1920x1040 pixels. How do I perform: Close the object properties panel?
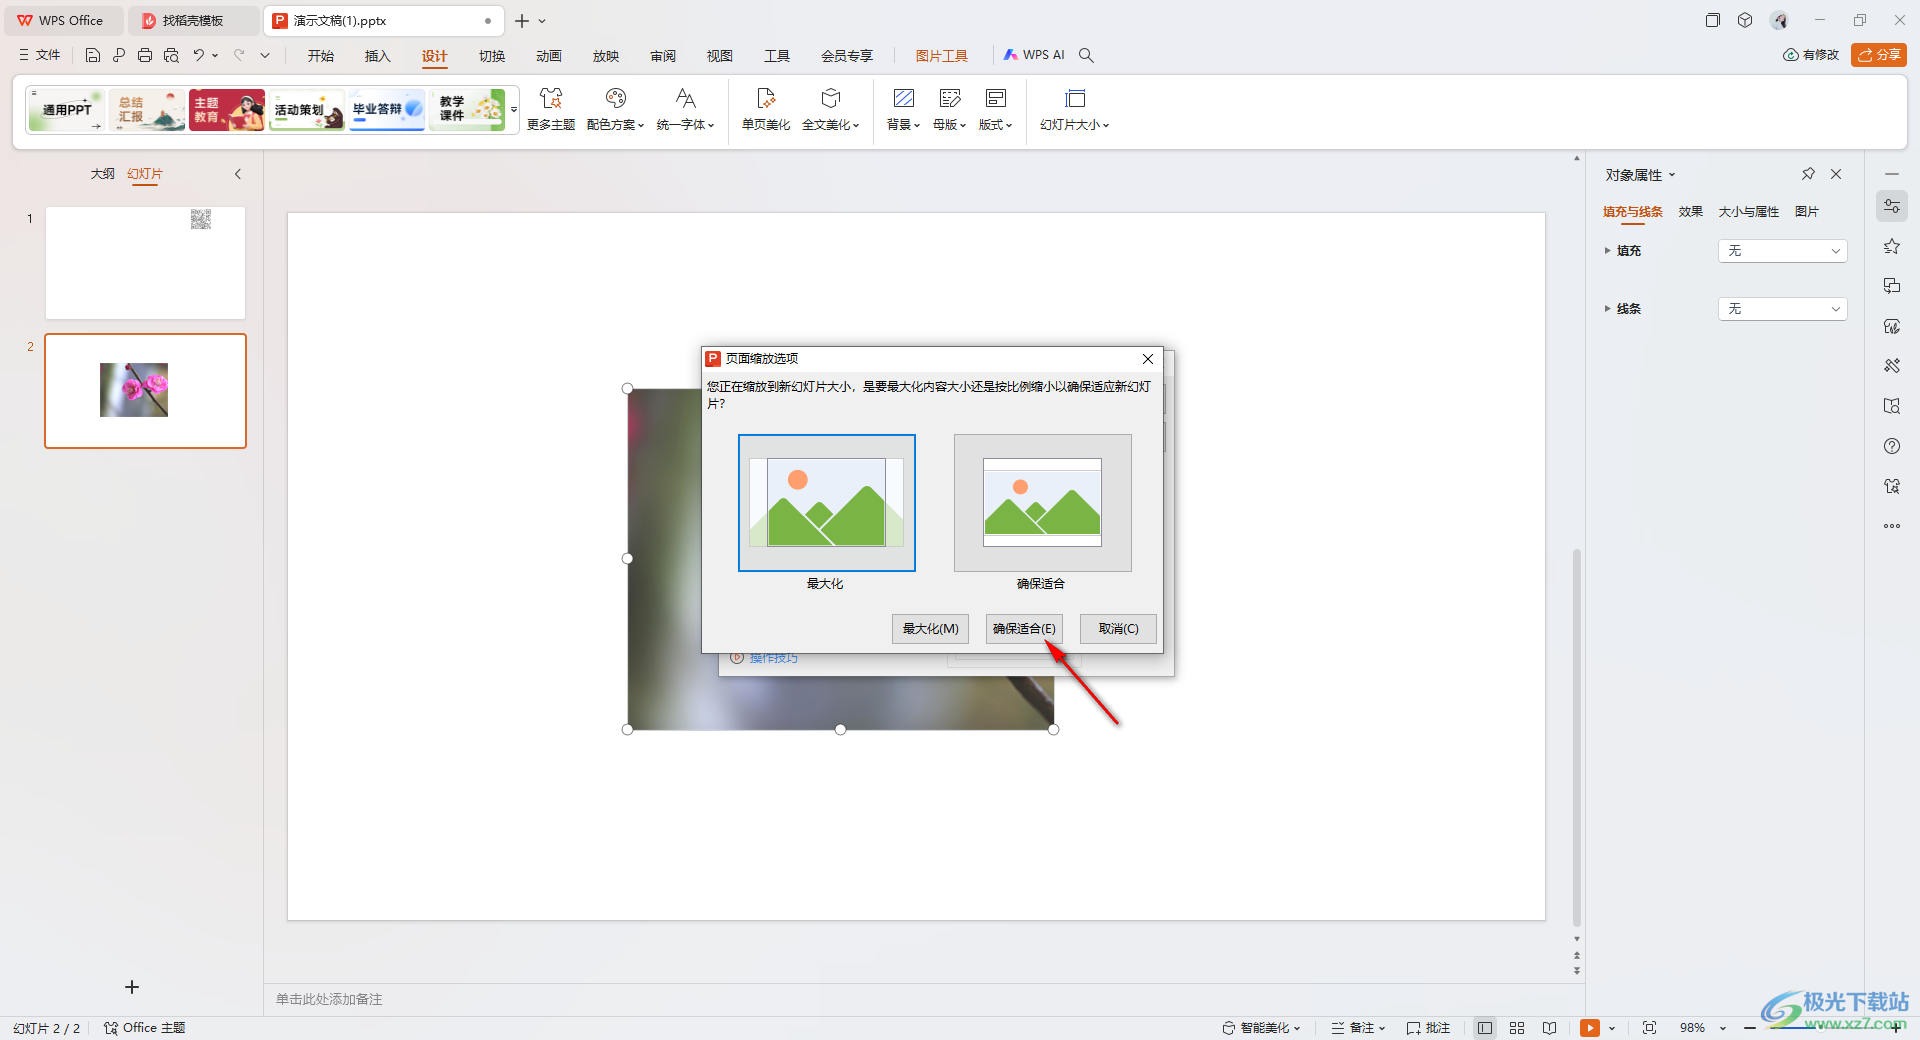[1836, 174]
